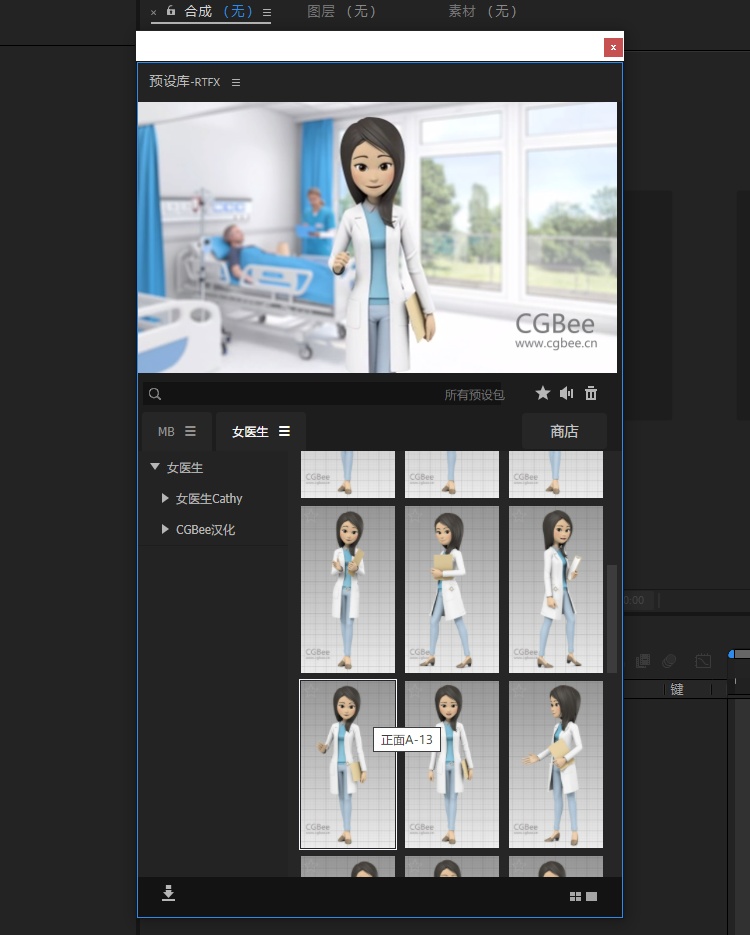
Task: Click the motion blur icon in timeline
Action: pos(670,661)
